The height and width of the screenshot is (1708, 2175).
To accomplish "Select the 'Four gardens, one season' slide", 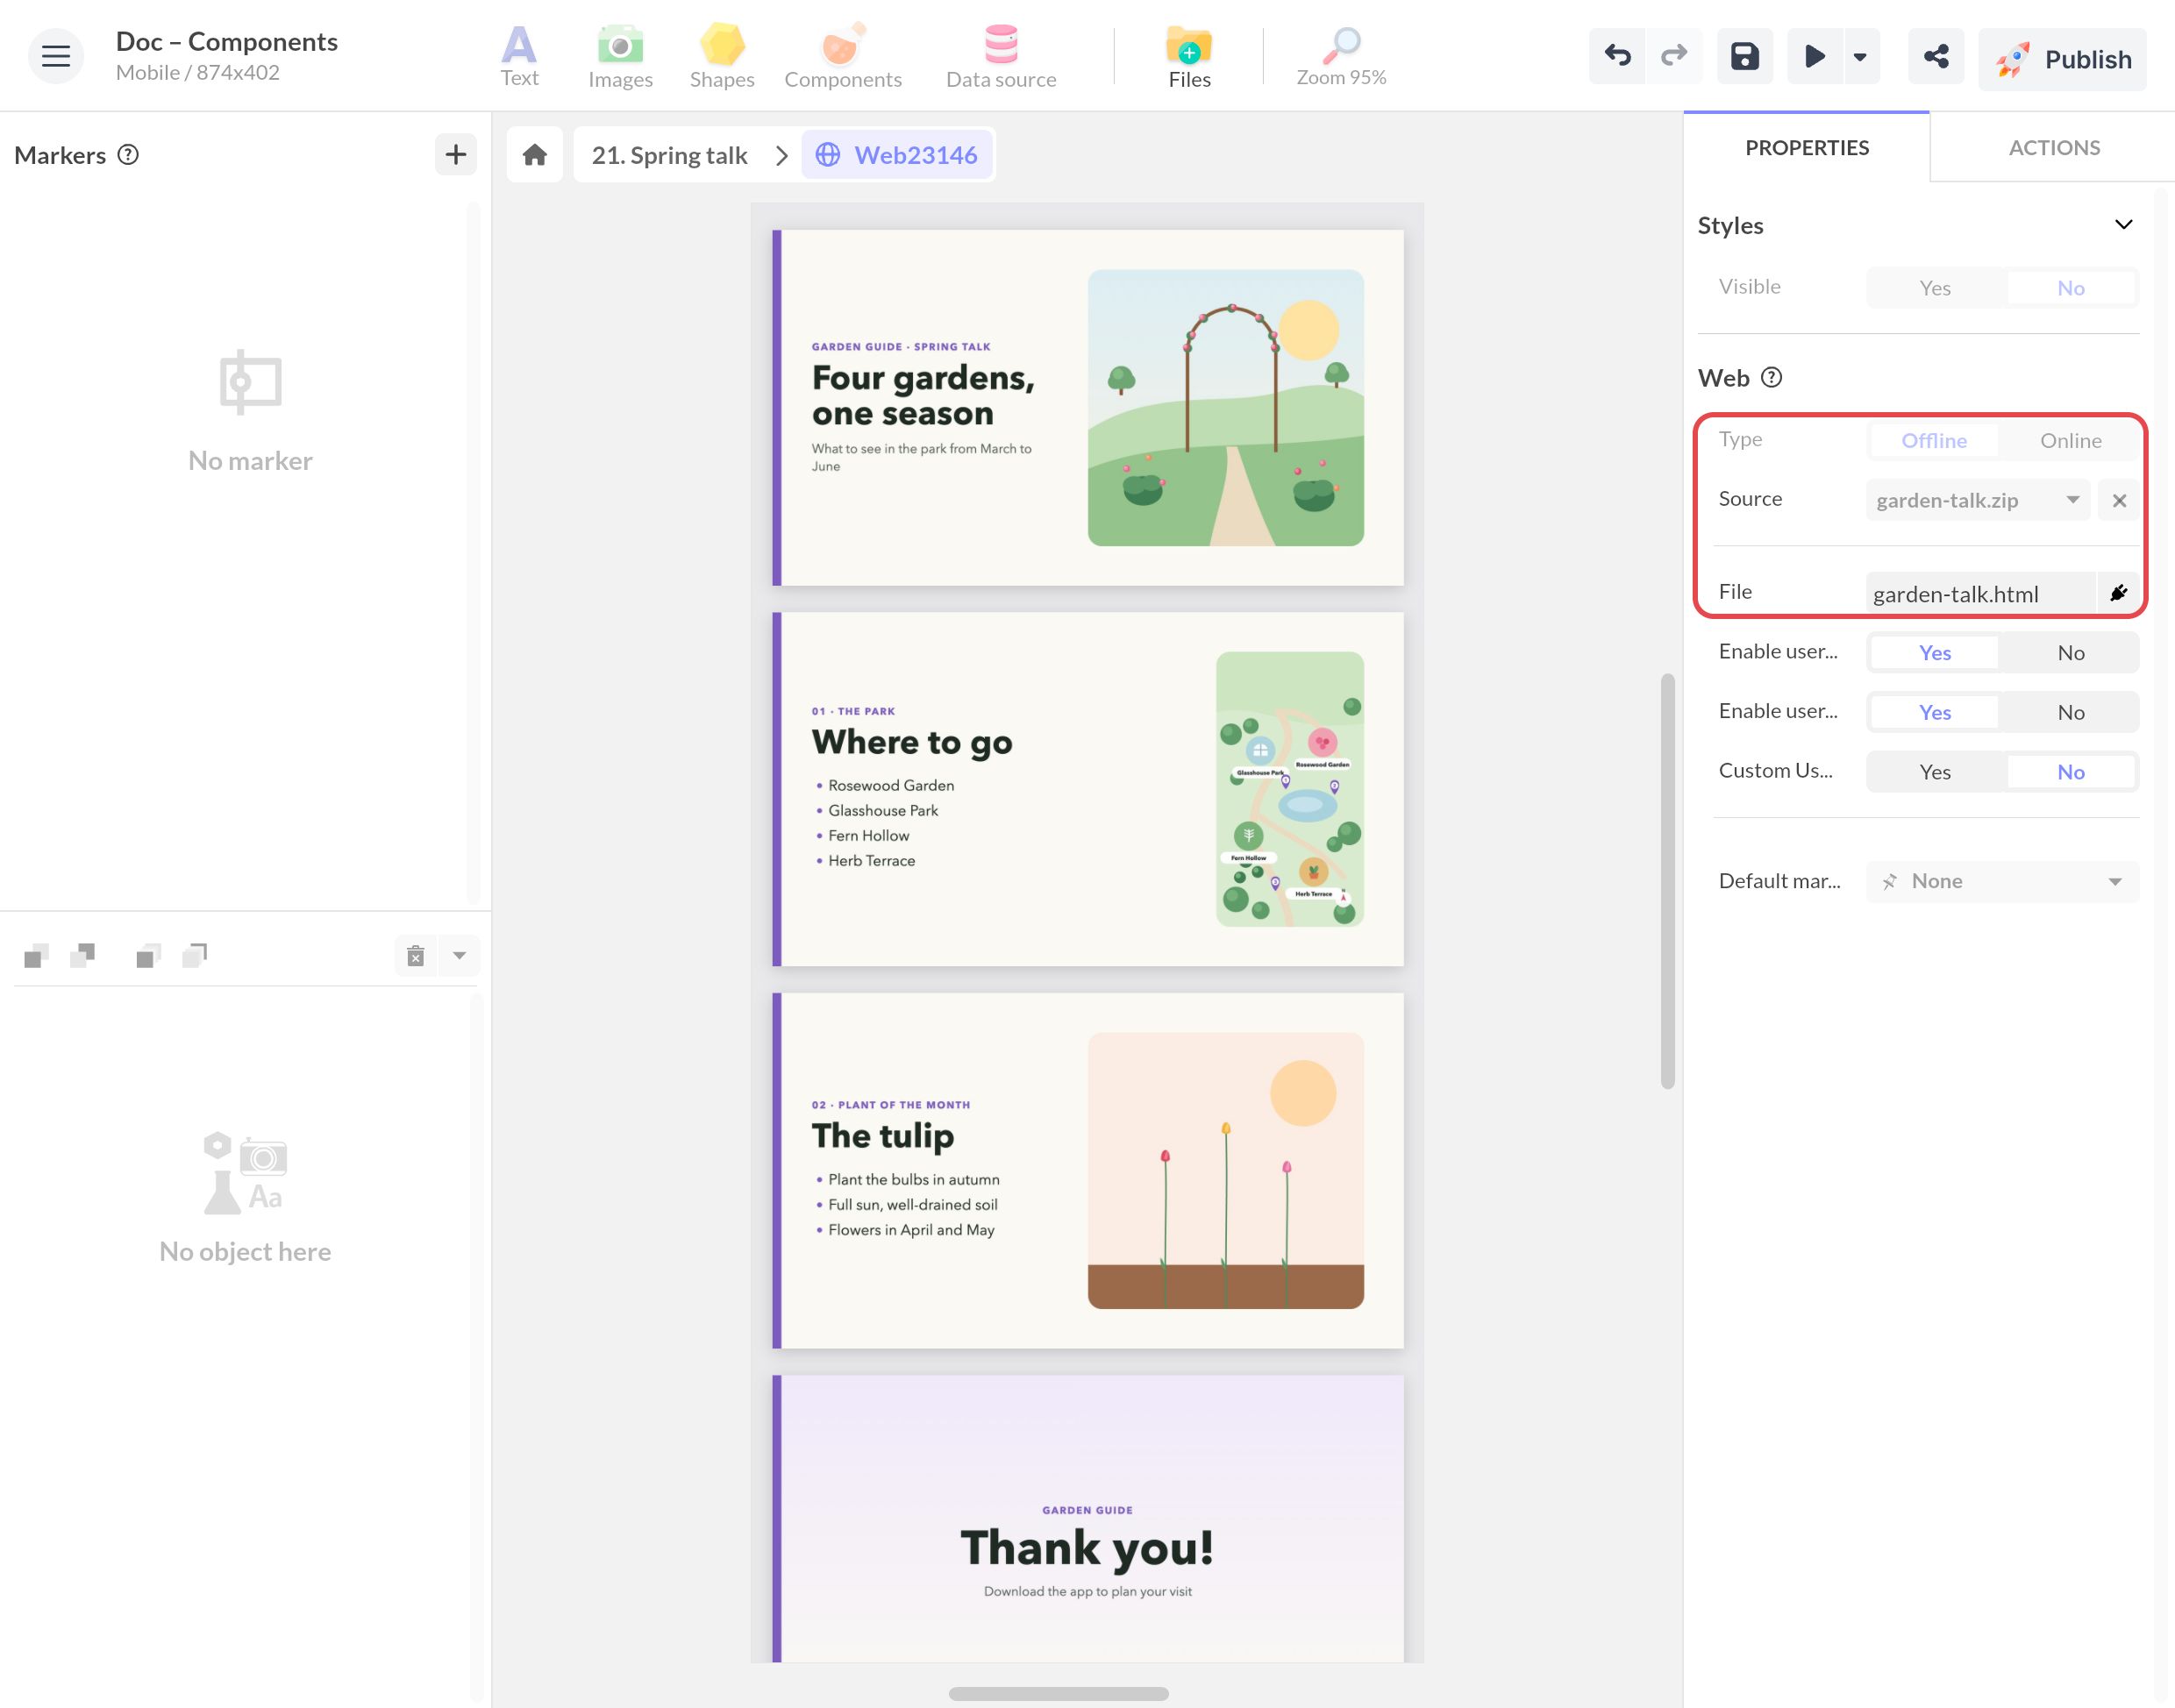I will 1088,408.
